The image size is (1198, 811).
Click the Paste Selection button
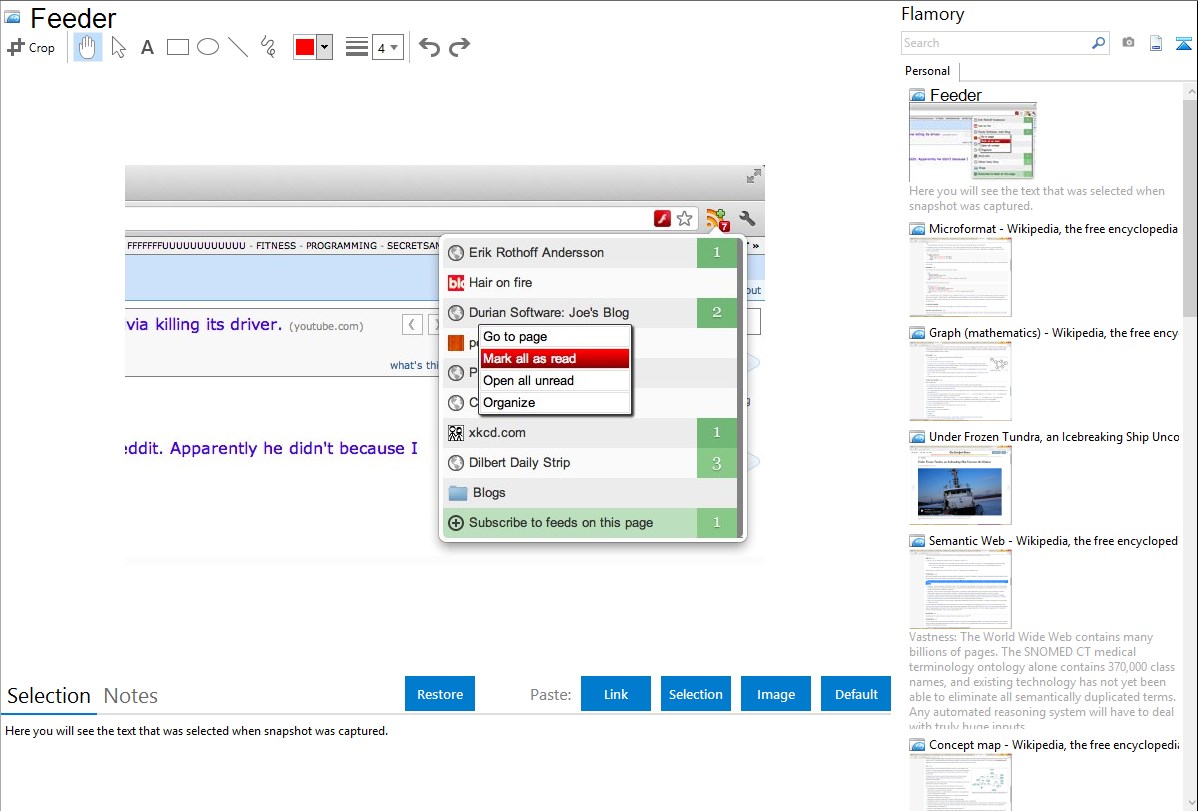click(695, 694)
